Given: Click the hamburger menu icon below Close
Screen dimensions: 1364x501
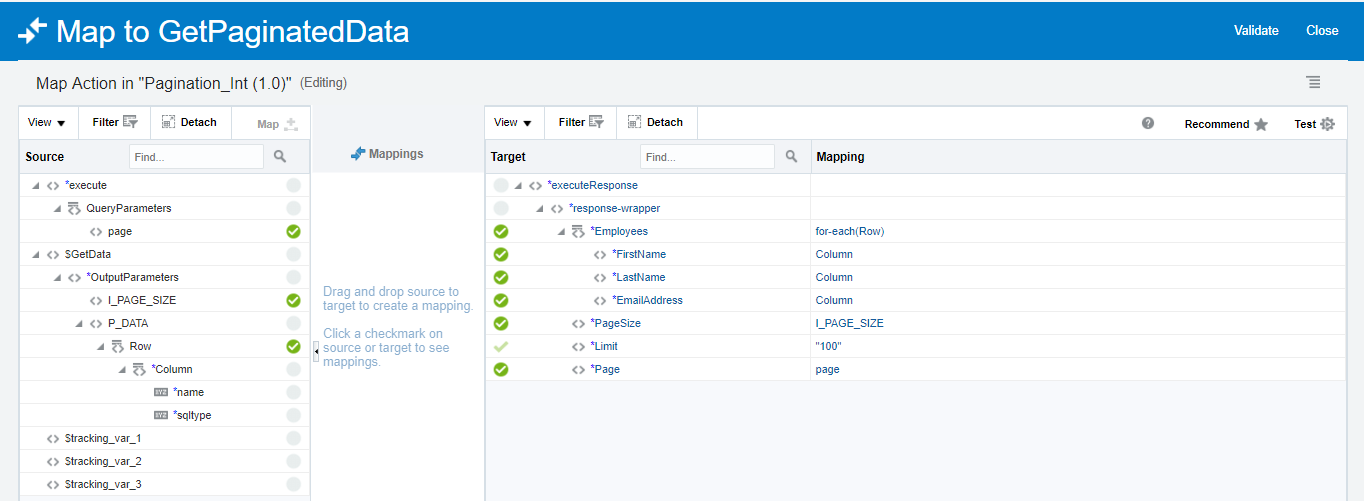Looking at the screenshot, I should [x=1313, y=82].
